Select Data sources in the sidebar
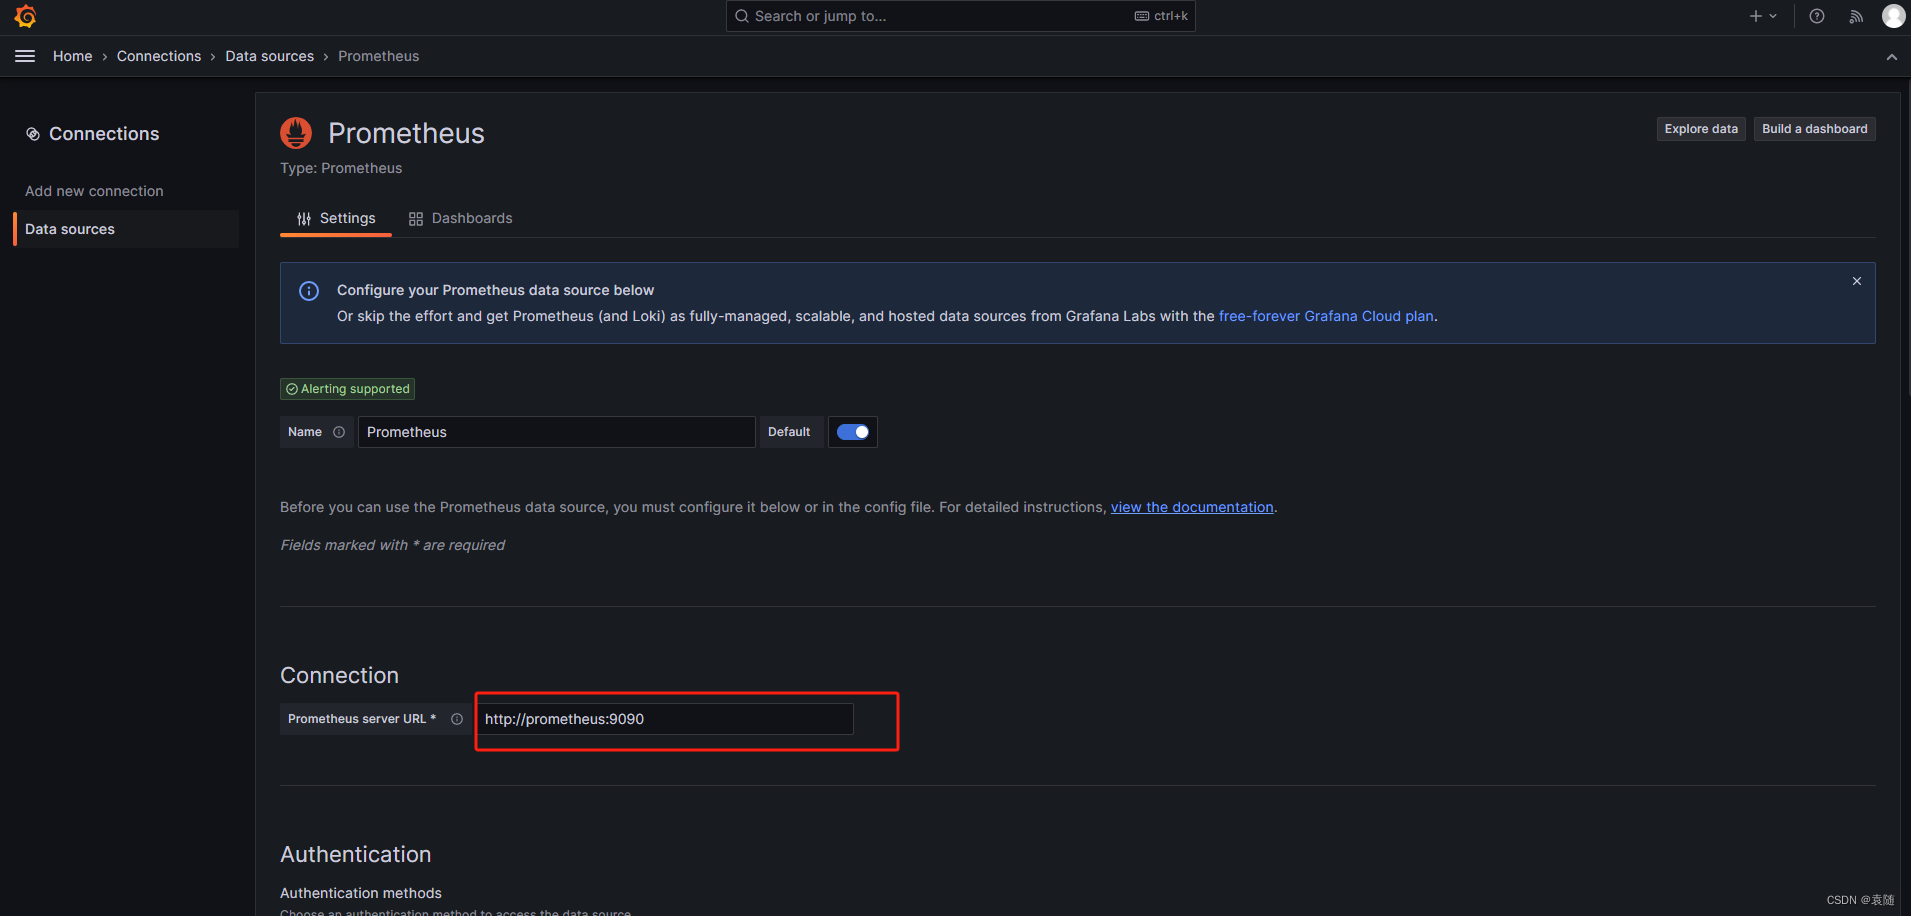This screenshot has height=916, width=1911. (x=126, y=229)
